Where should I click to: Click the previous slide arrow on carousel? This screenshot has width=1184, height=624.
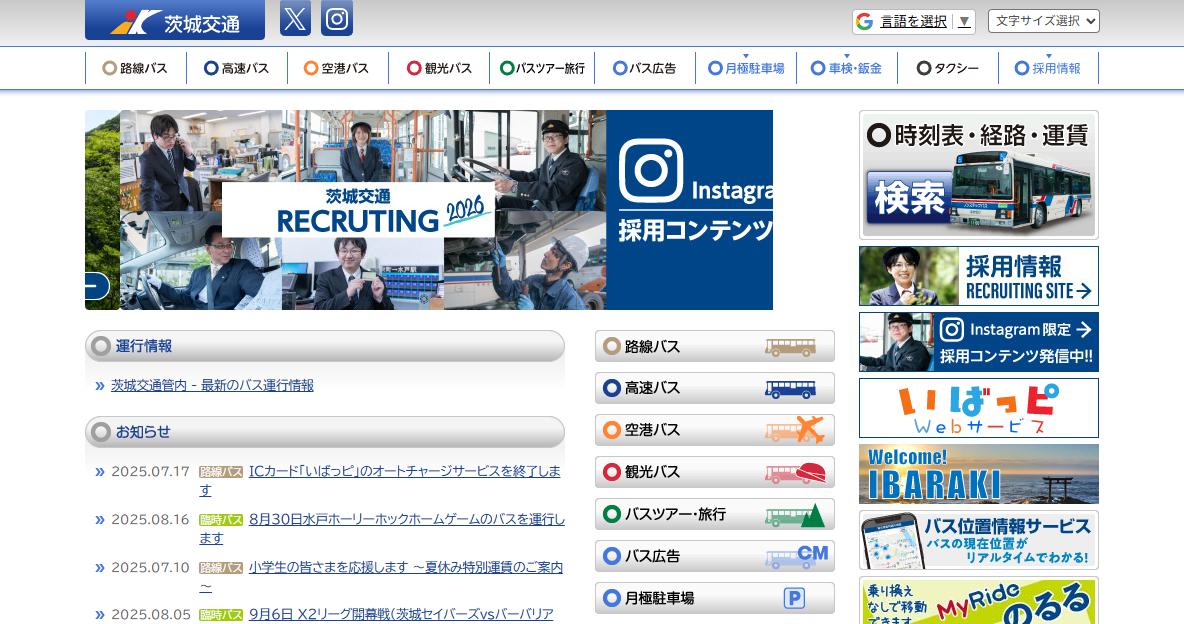click(97, 286)
